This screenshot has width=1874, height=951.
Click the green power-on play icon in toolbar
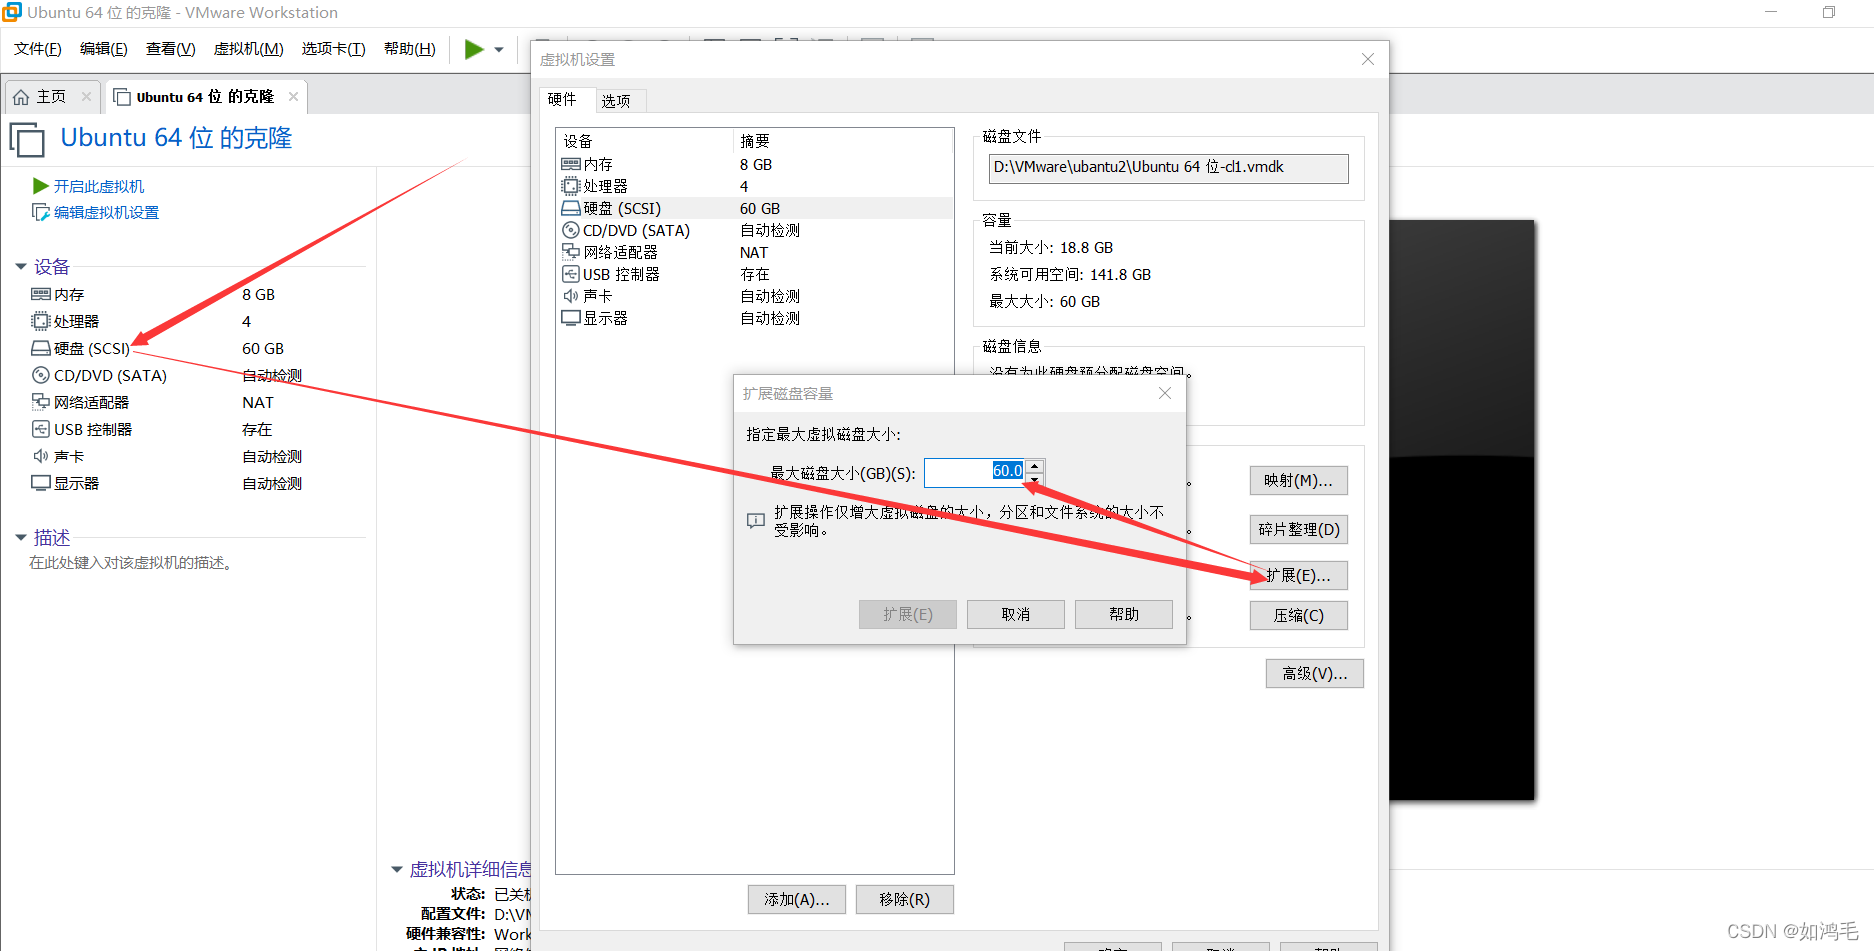coord(474,49)
